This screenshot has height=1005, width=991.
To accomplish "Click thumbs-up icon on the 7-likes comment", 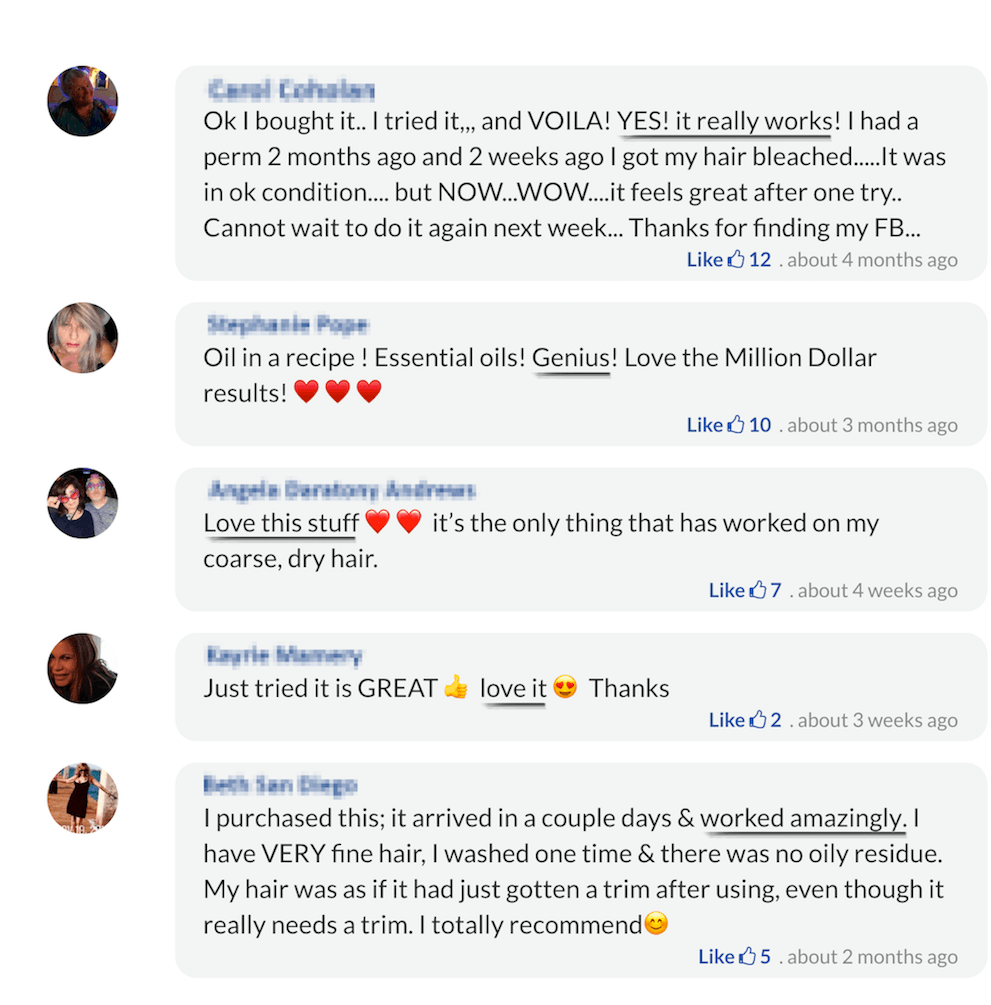I will (x=758, y=591).
